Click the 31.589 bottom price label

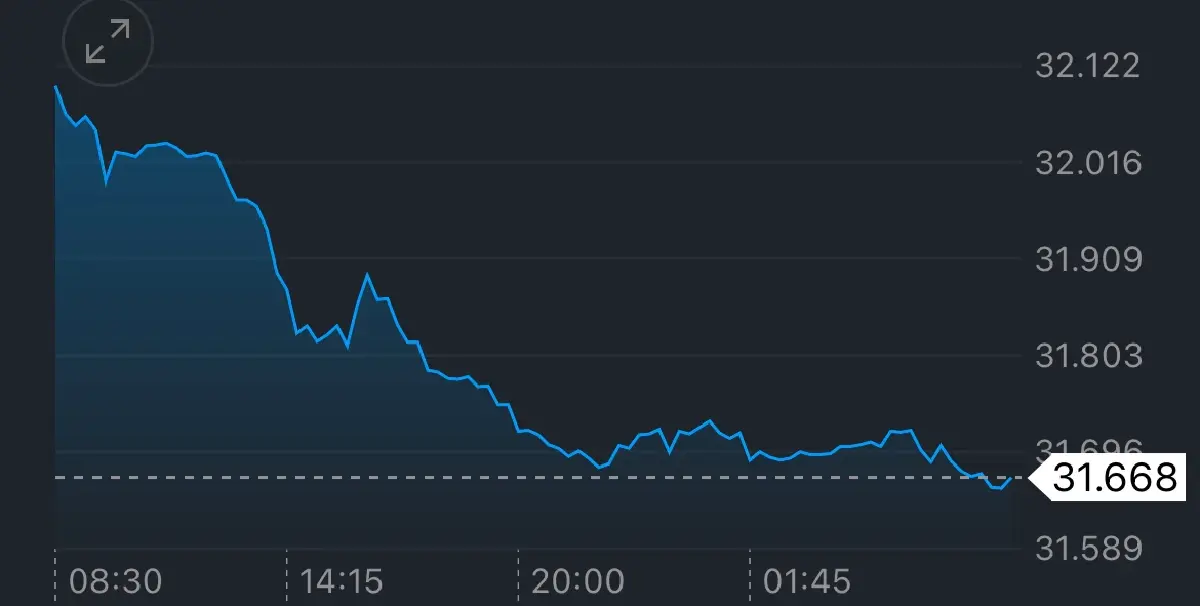[1088, 549]
